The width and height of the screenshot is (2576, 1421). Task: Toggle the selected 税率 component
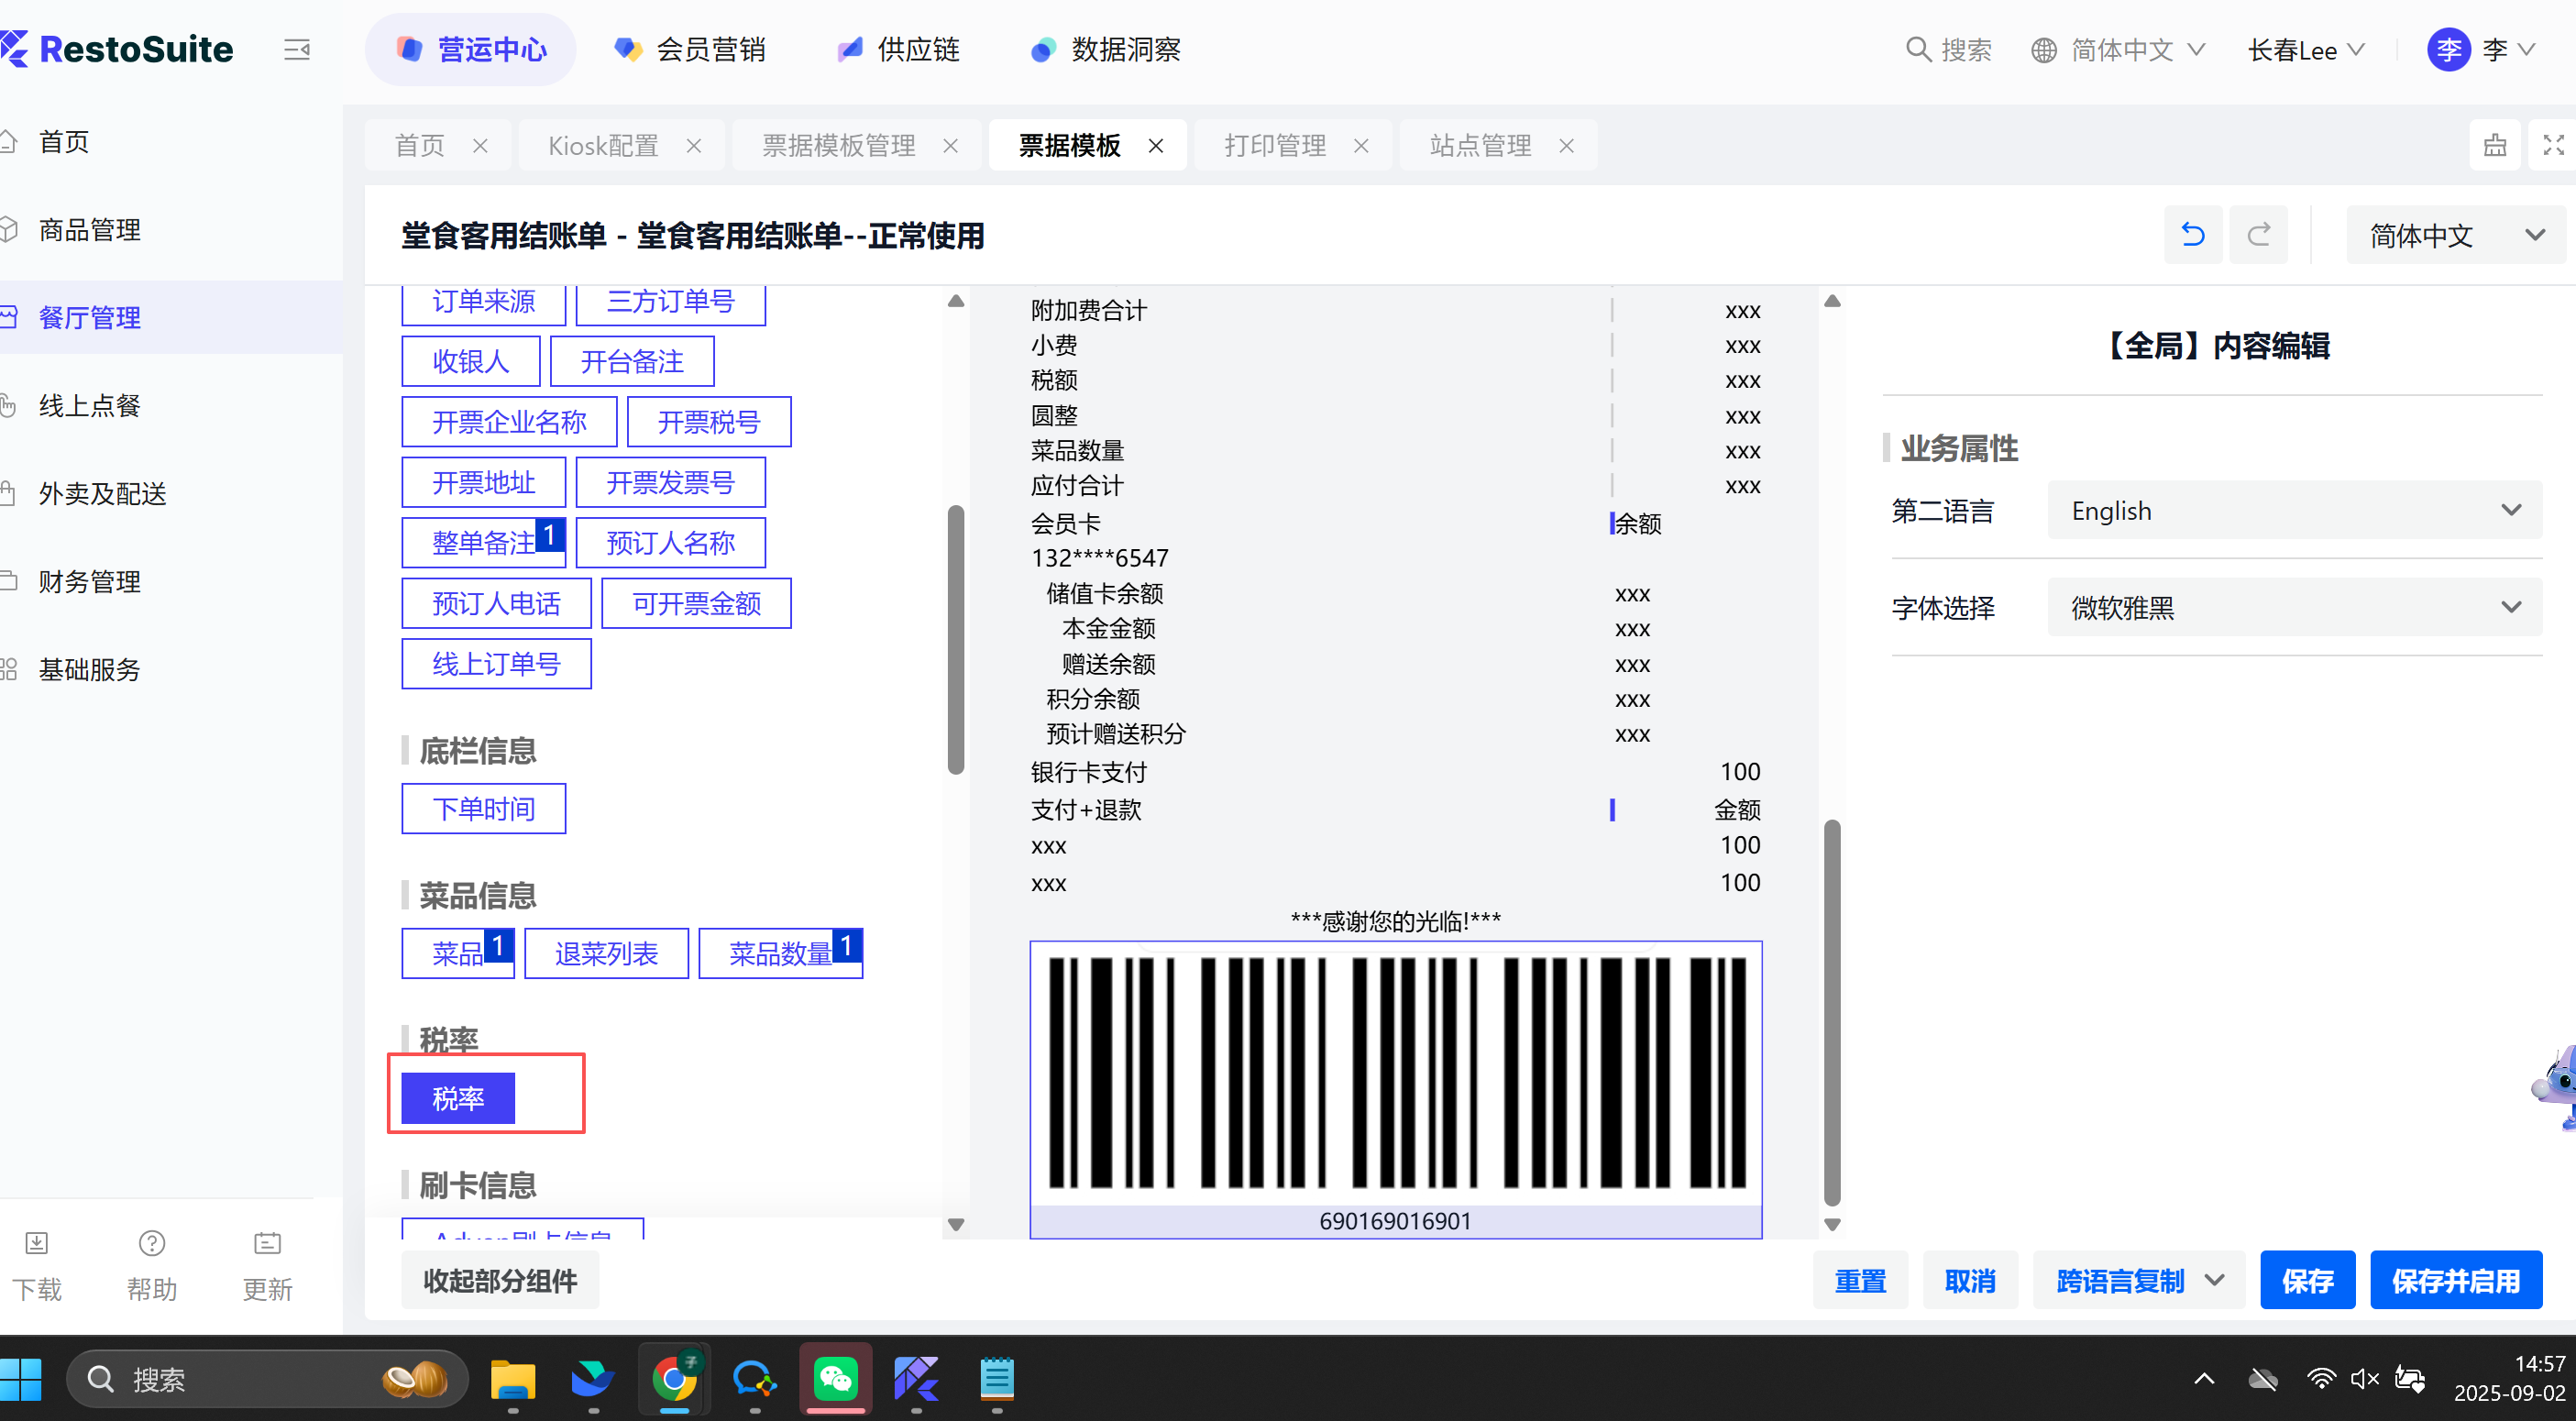(x=458, y=1098)
